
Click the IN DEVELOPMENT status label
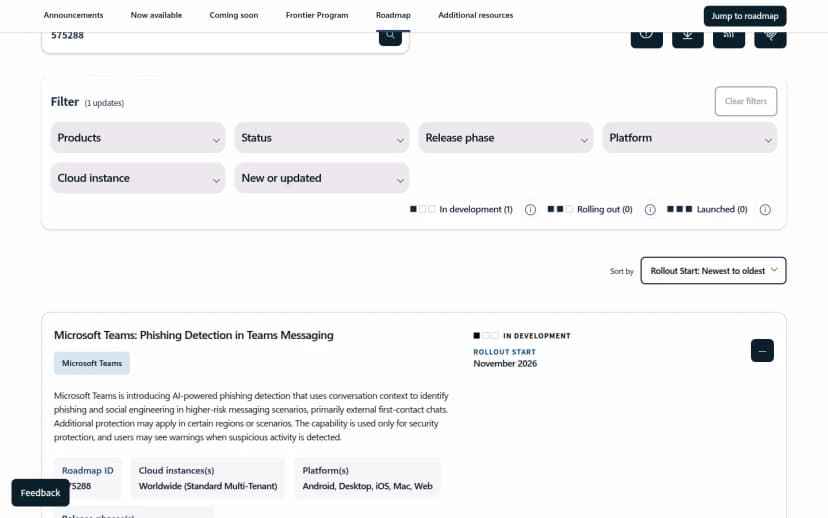pos(537,336)
